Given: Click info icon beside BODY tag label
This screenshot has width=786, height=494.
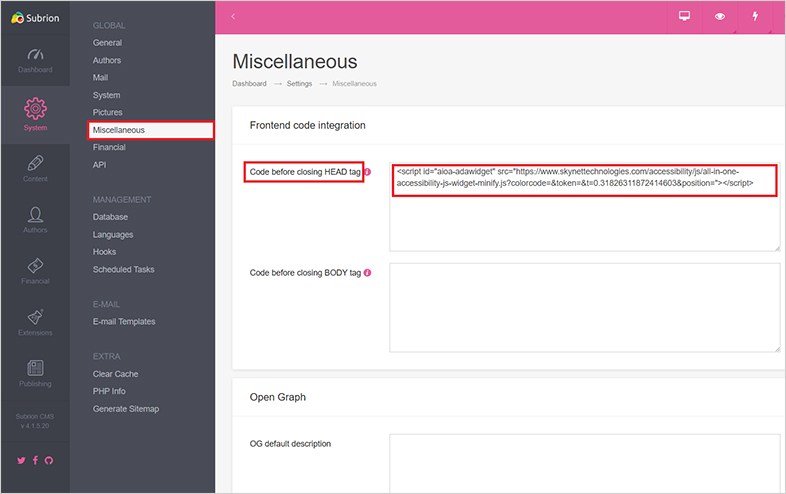Looking at the screenshot, I should [368, 272].
